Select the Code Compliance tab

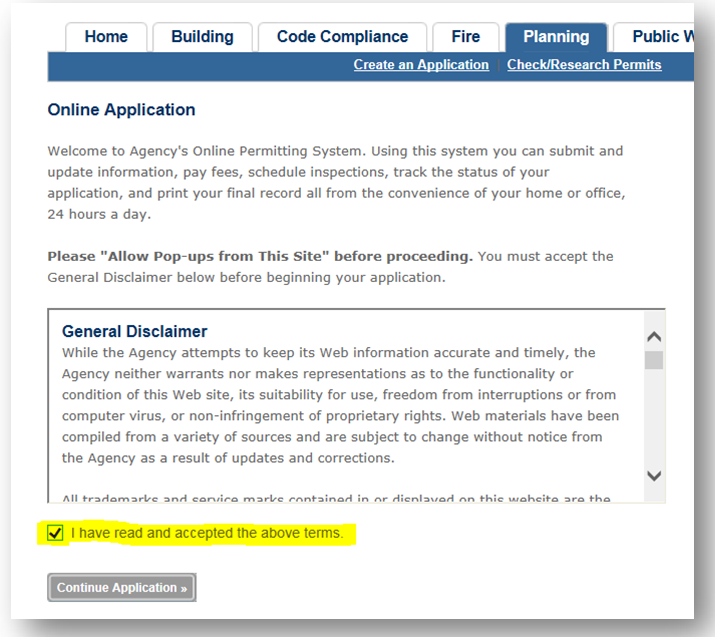(342, 37)
